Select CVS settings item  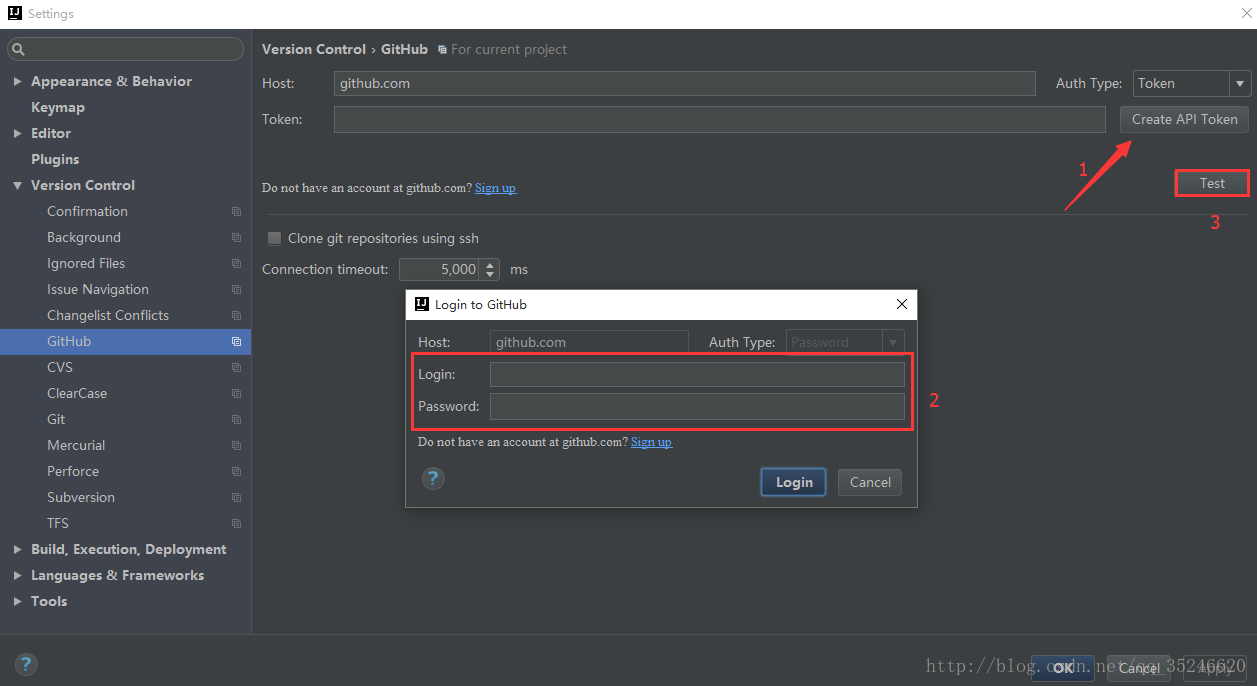pyautogui.click(x=60, y=368)
